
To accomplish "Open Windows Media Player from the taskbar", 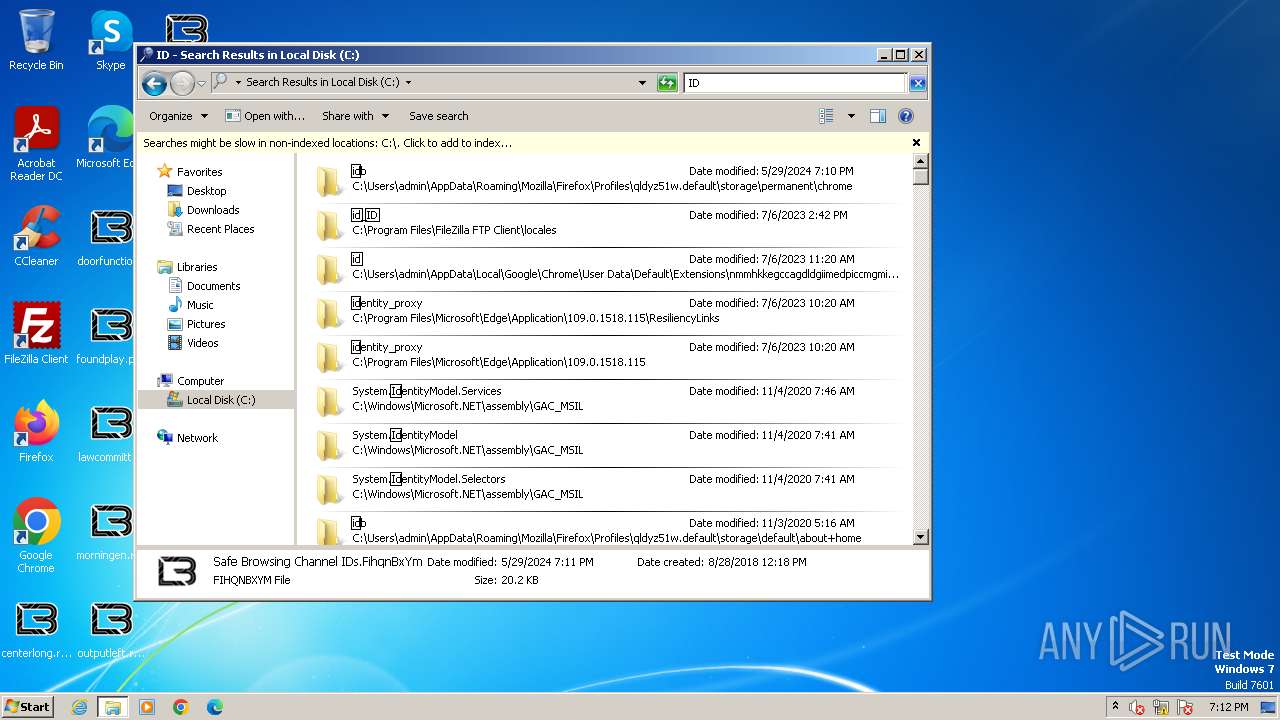I will pos(147,707).
